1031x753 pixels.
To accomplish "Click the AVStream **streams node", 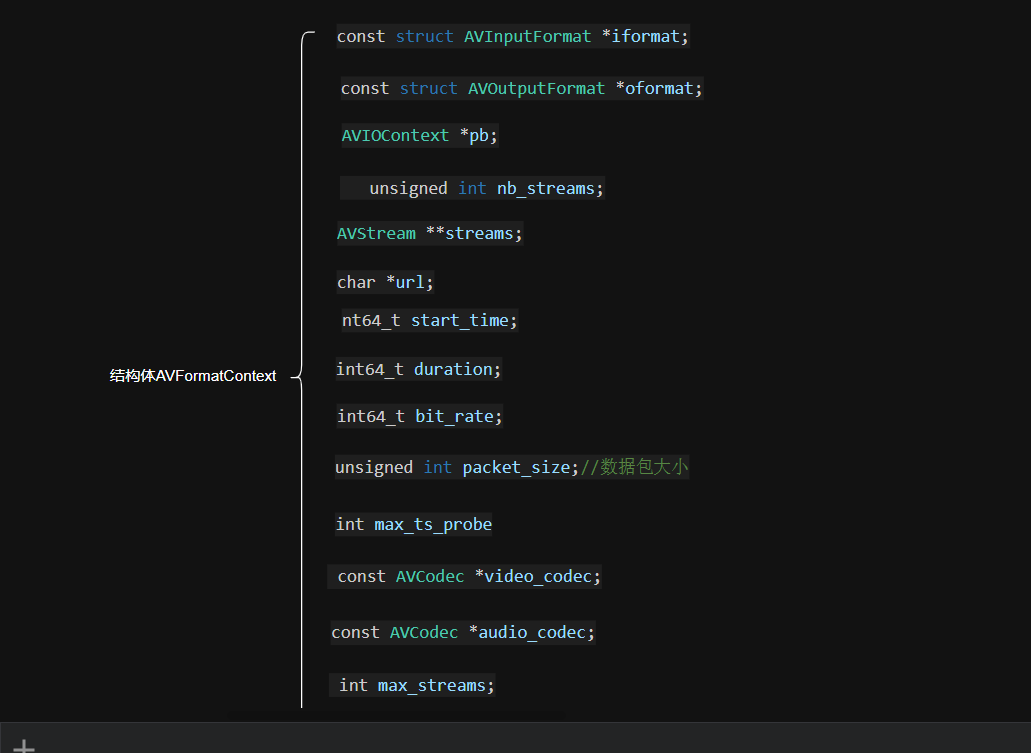I will coord(430,233).
